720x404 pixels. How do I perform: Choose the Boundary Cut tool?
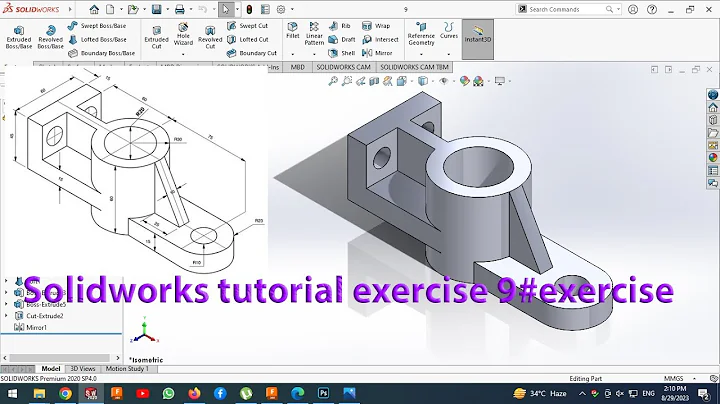coord(252,53)
